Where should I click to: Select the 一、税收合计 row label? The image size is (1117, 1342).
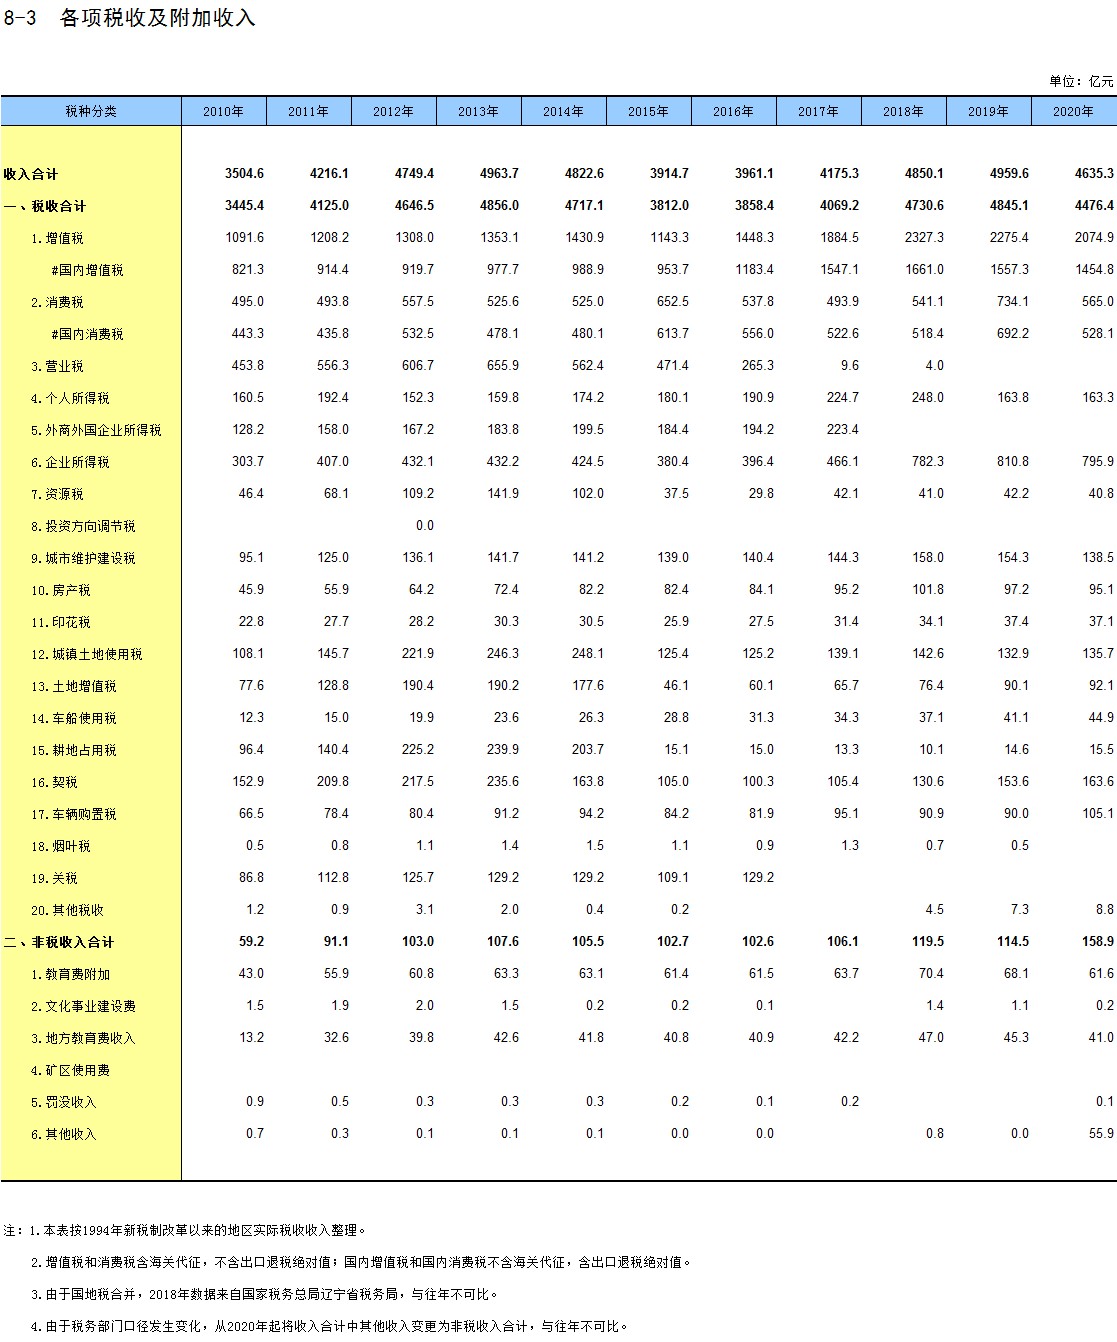pos(45,206)
